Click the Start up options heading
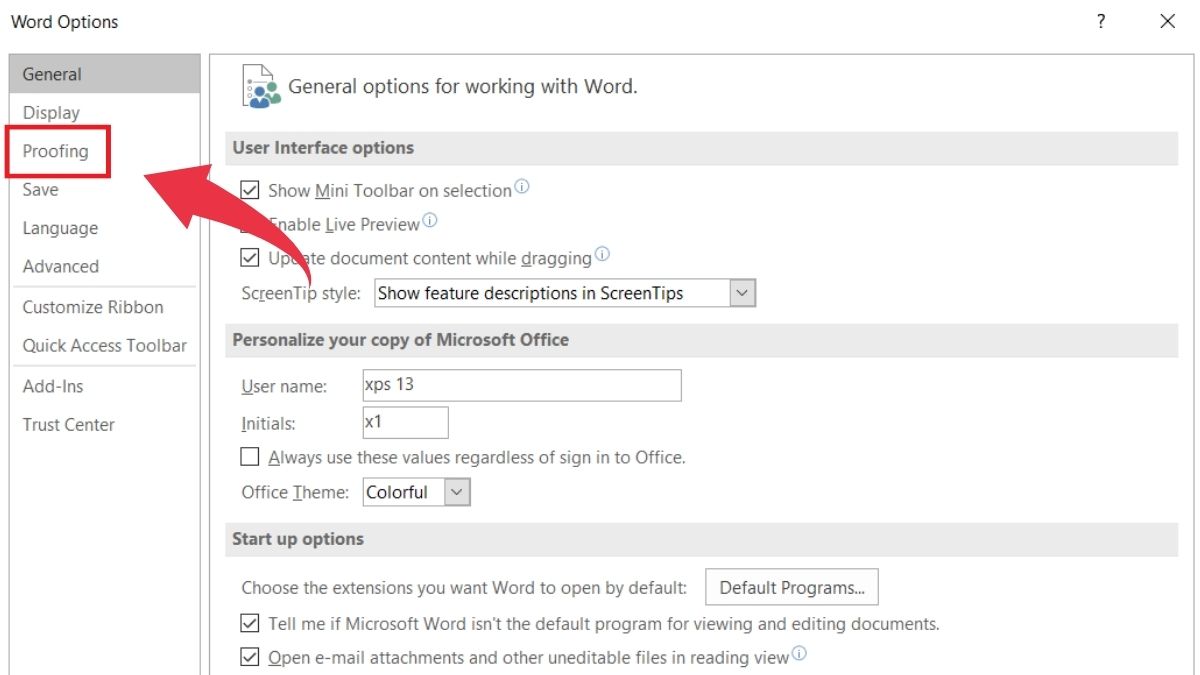This screenshot has width=1200, height=675. (x=298, y=539)
